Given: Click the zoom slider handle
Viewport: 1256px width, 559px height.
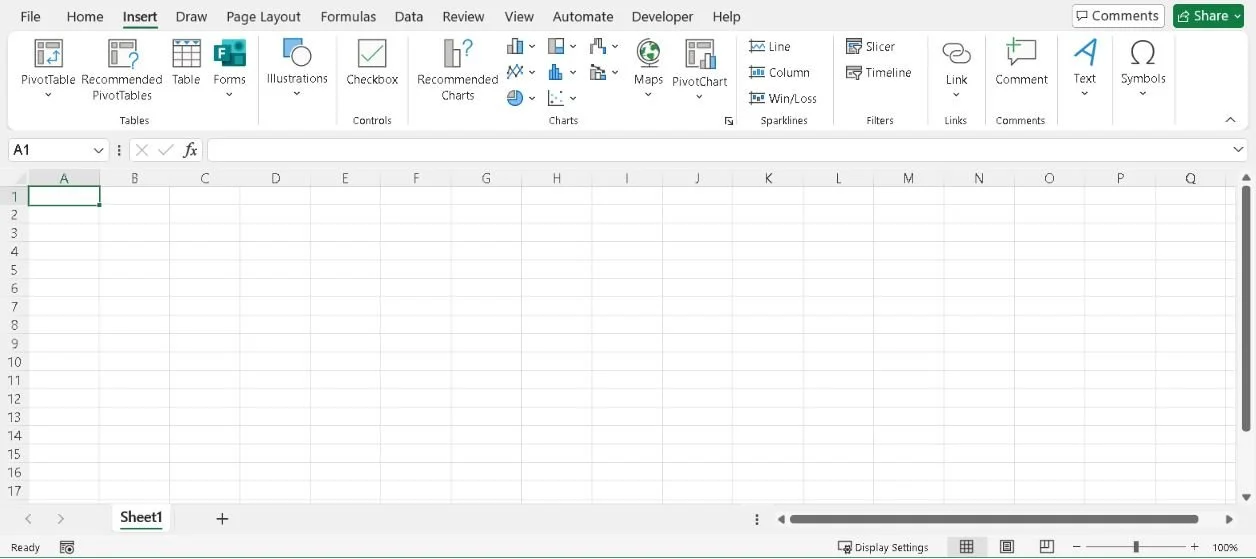Looking at the screenshot, I should point(1135,547).
